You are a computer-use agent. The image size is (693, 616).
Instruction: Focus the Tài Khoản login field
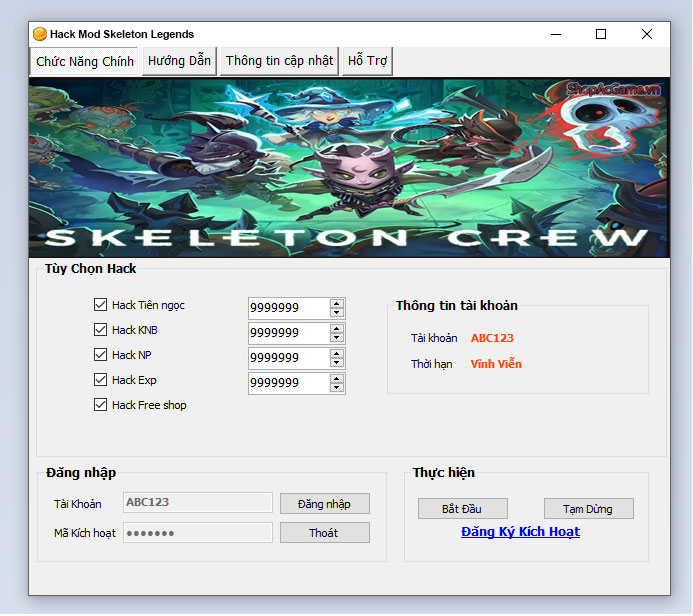click(198, 502)
